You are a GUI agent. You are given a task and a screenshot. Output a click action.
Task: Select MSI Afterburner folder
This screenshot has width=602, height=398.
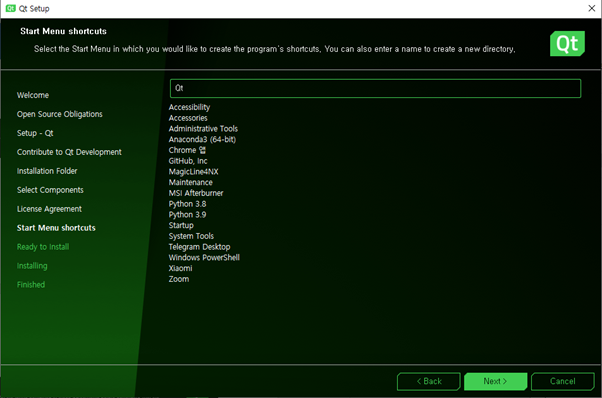coord(196,193)
